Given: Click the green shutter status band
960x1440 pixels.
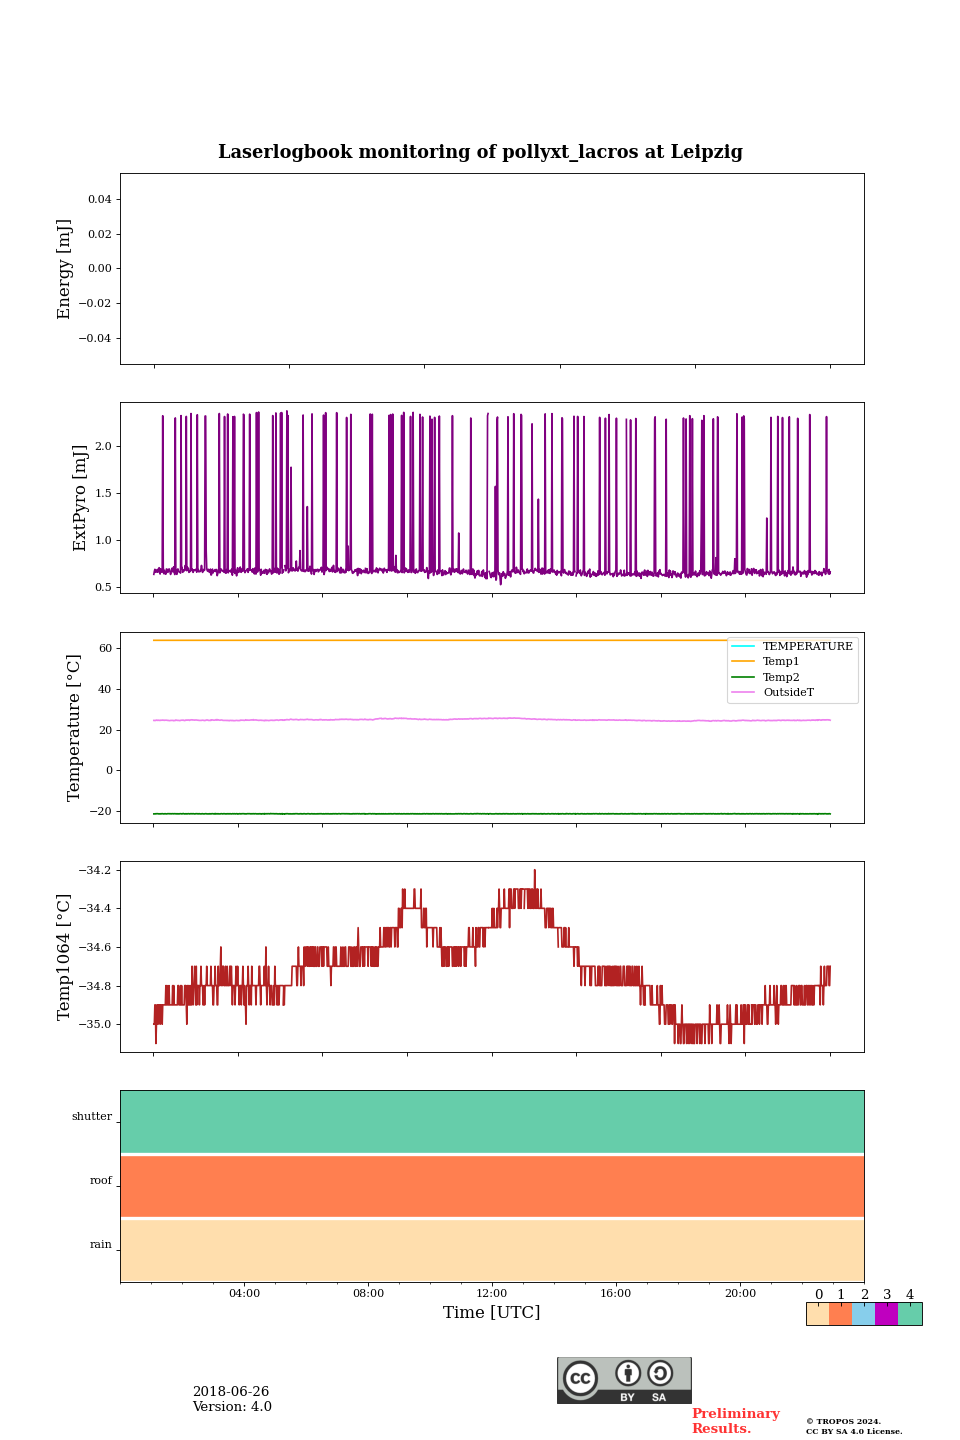Looking at the screenshot, I should [x=492, y=1122].
